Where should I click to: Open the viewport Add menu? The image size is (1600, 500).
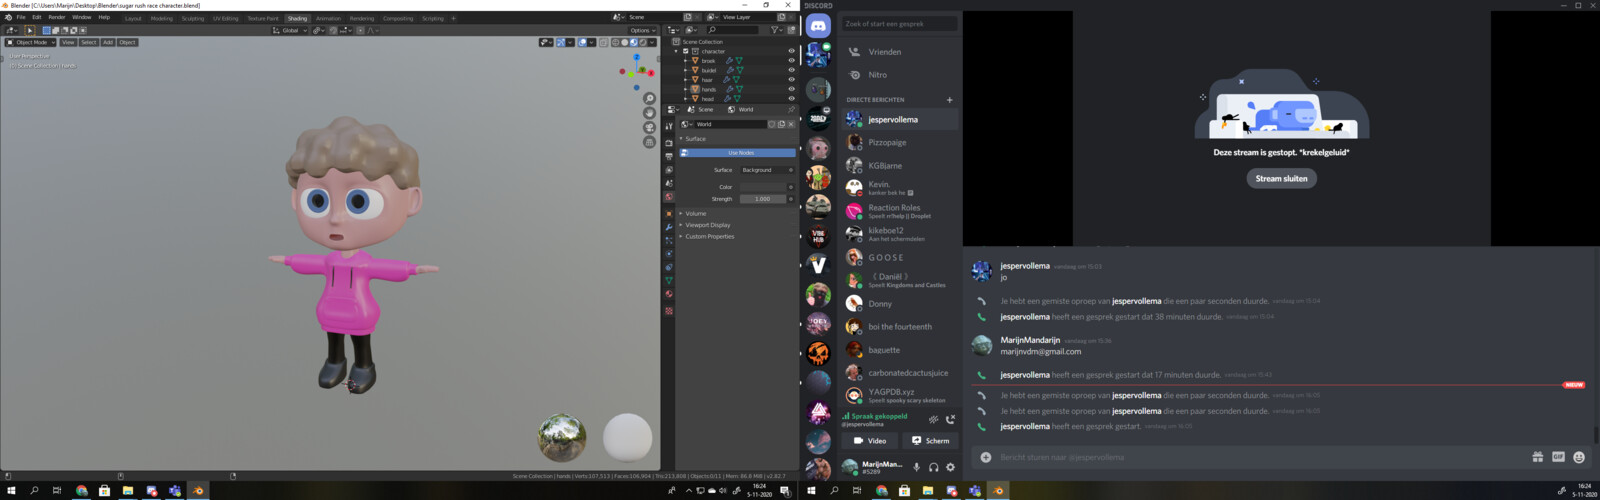pos(108,42)
